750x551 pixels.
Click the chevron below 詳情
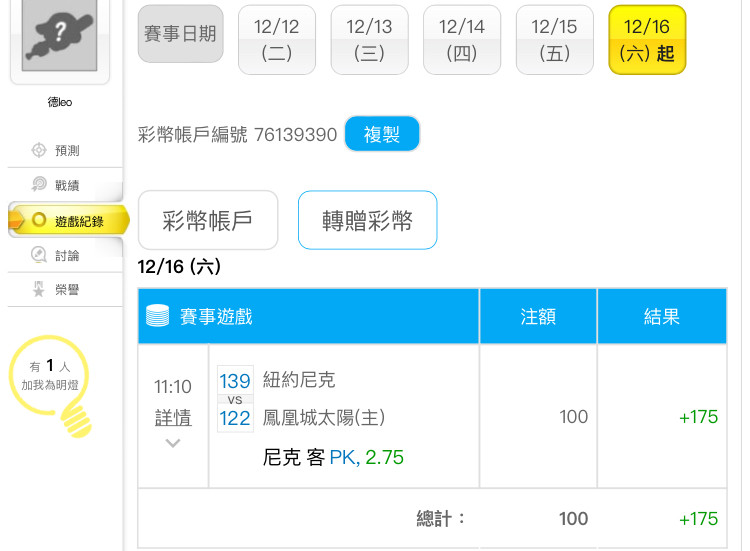[x=173, y=442]
